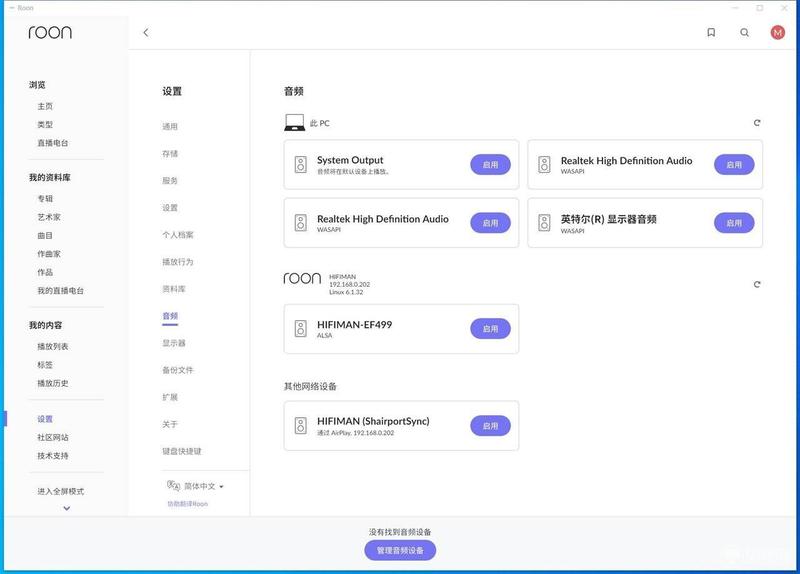Open 扩展 settings tab
Viewport: 800px width, 574px height.
(x=170, y=397)
